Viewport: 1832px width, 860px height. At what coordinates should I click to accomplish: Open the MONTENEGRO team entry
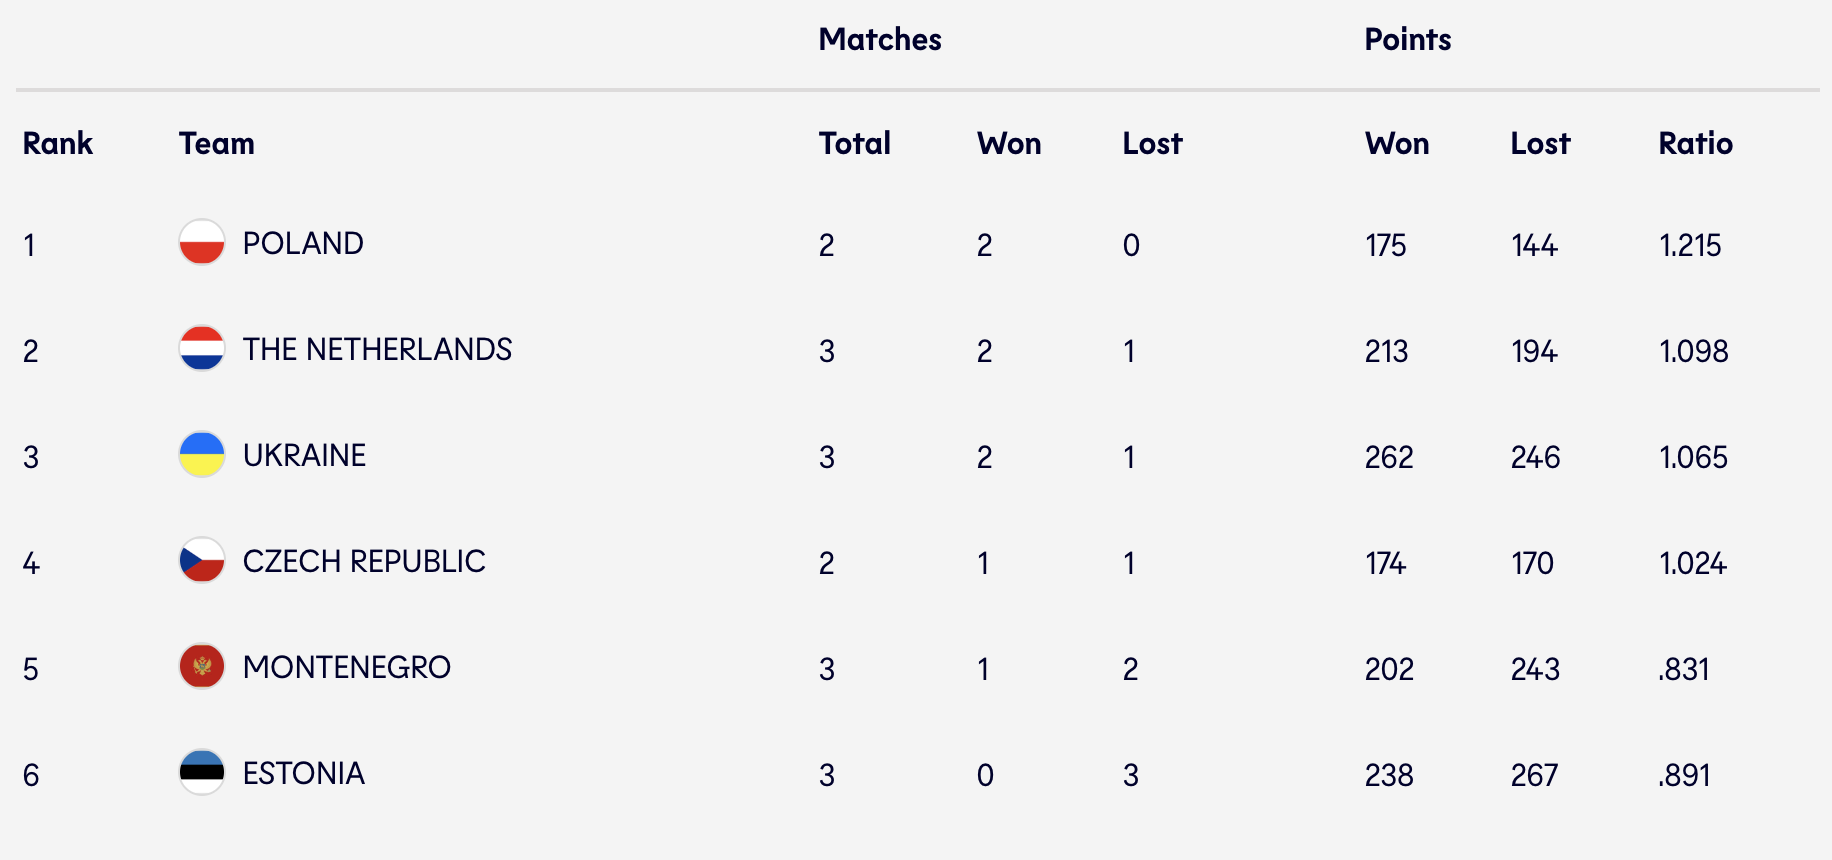coord(347,668)
